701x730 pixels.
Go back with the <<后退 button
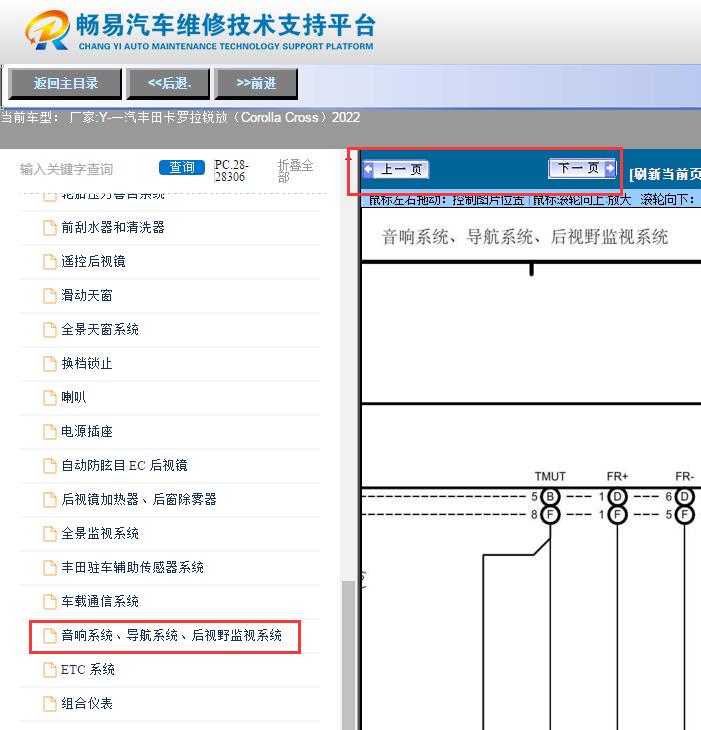169,84
